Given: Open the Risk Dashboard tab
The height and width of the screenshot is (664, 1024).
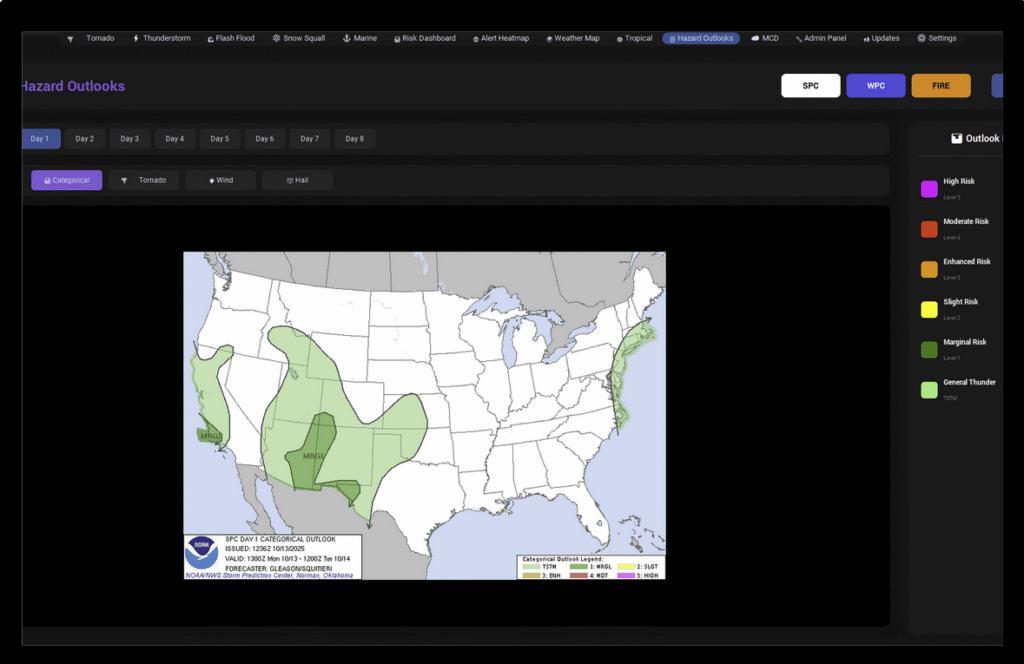Looking at the screenshot, I should (424, 39).
